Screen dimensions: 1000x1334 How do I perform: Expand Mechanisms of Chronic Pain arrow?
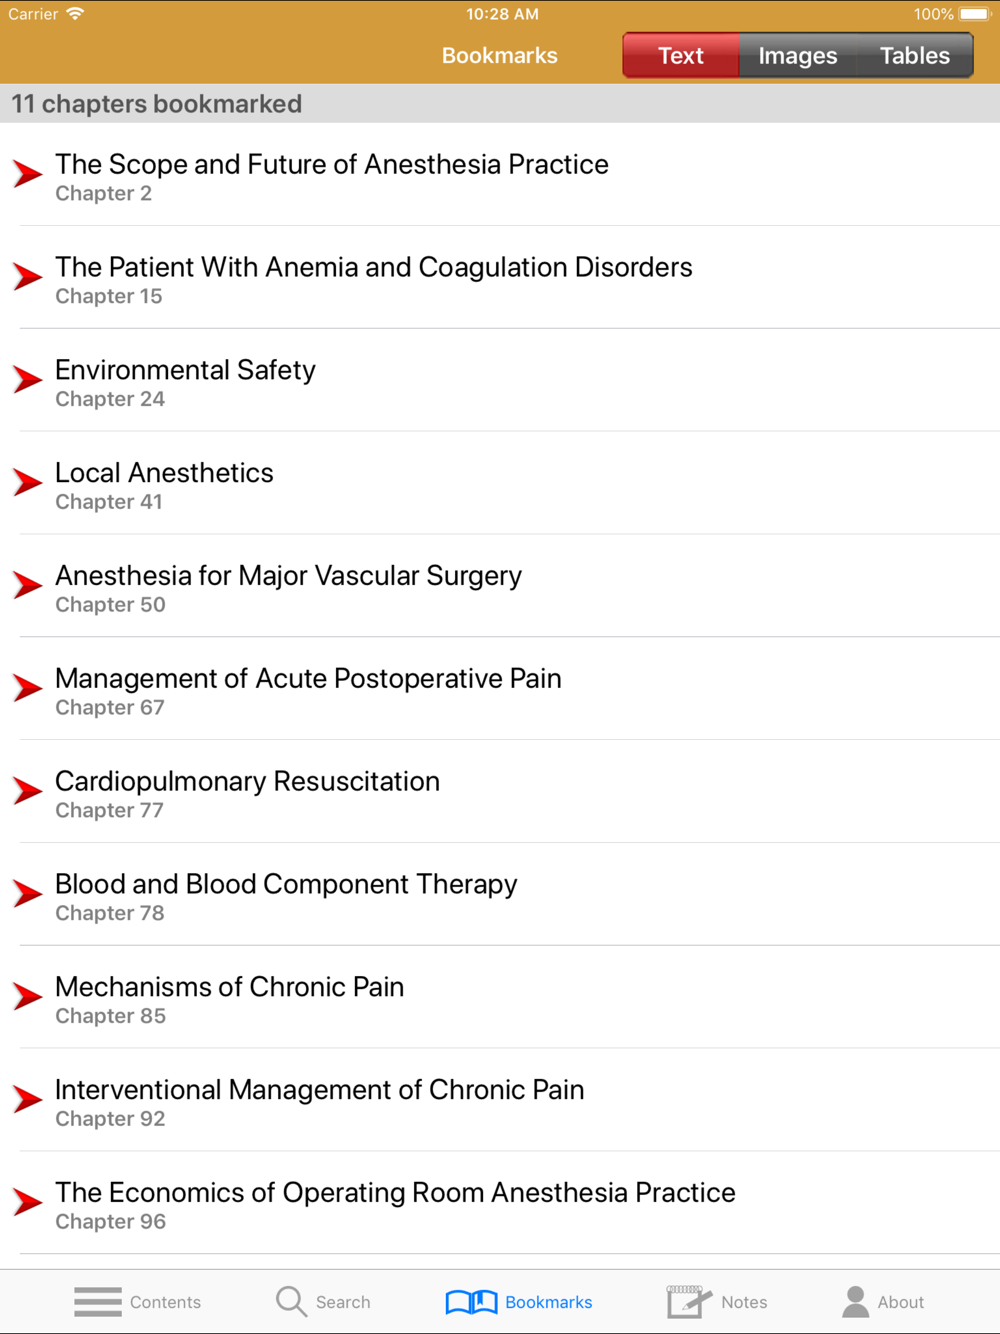point(28,996)
